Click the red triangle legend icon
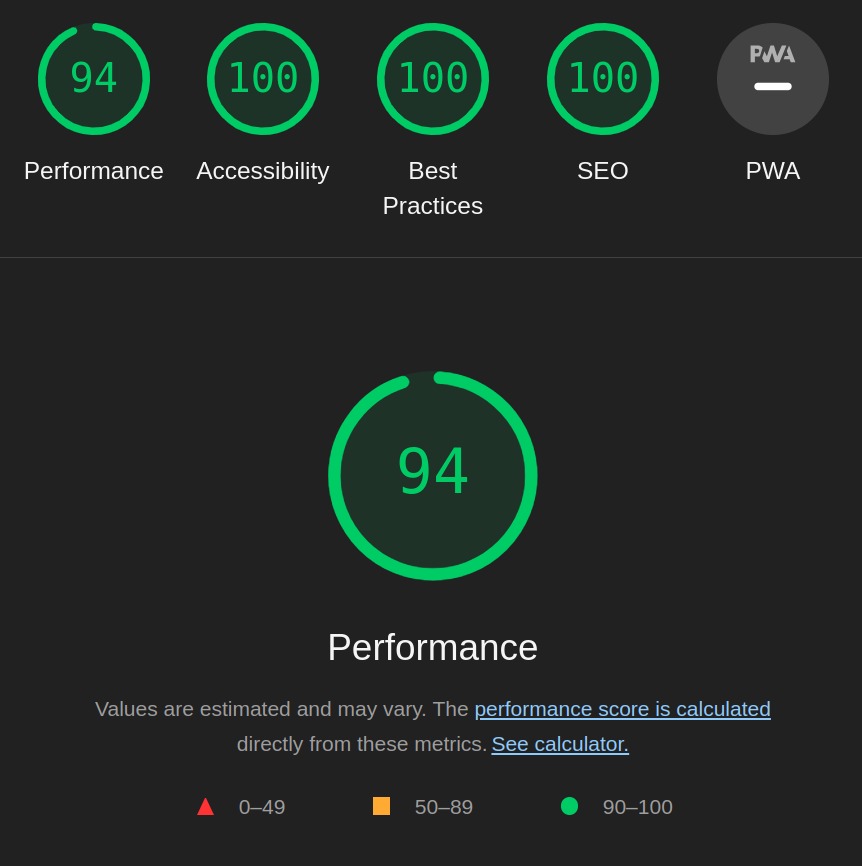 (205, 806)
